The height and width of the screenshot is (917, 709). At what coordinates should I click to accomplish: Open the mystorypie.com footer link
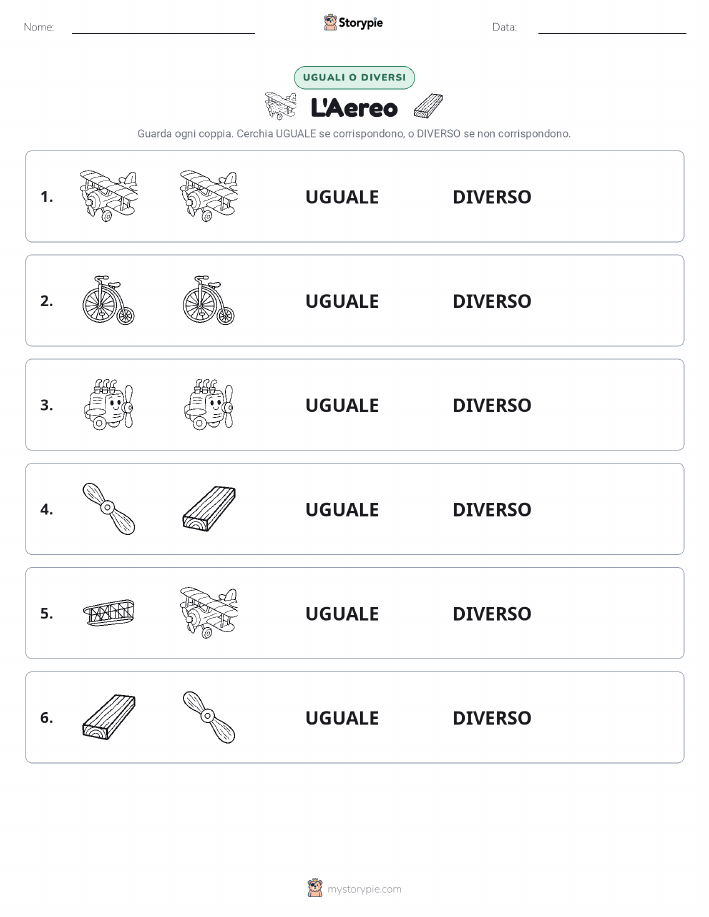click(x=354, y=888)
